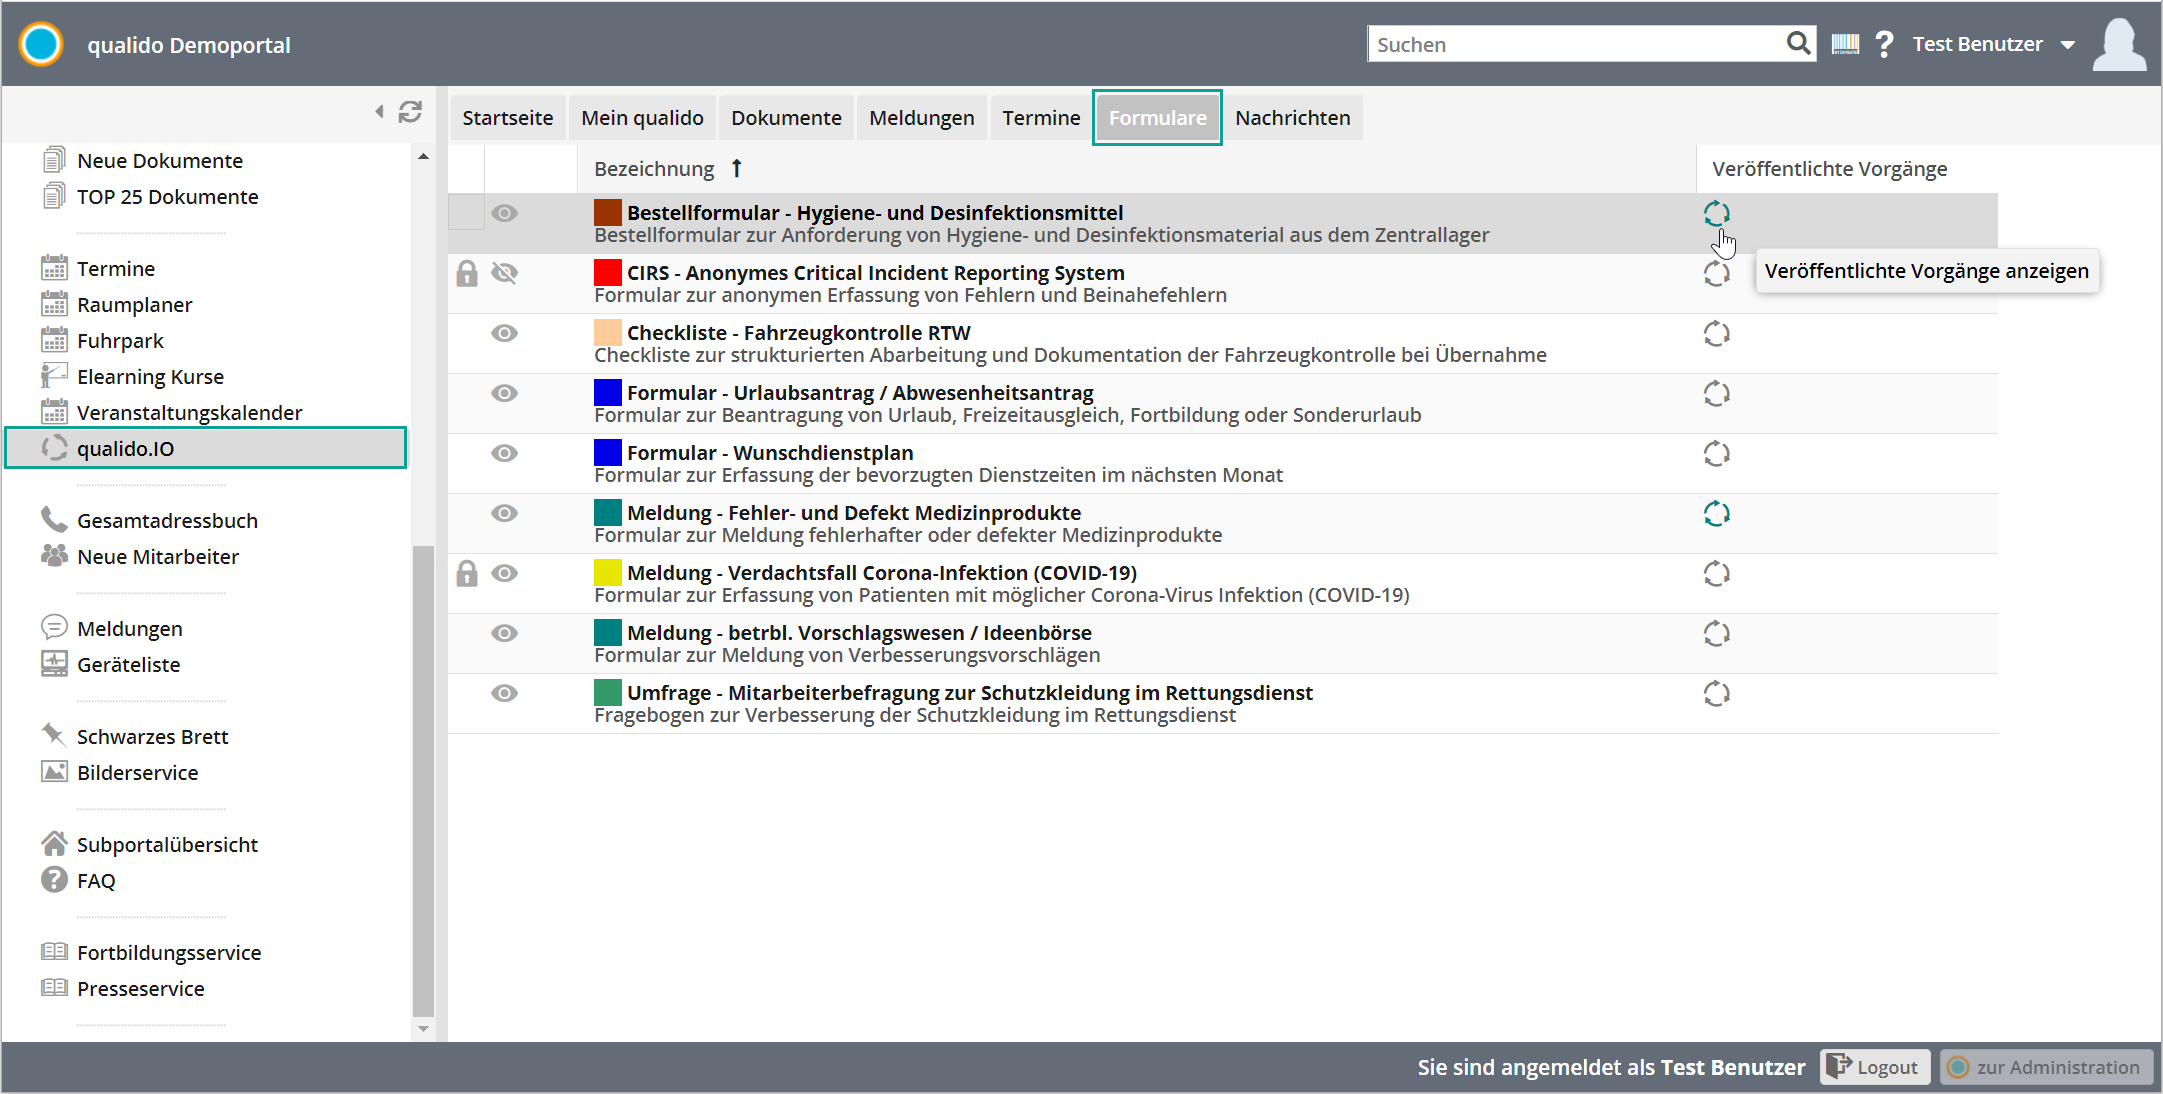
Task: Click the lock icon on CIRS row
Action: pos(467,274)
